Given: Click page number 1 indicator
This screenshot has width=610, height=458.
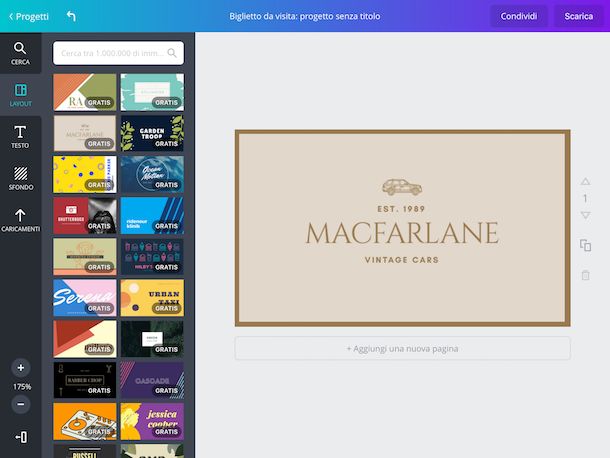Looking at the screenshot, I should coord(585,198).
